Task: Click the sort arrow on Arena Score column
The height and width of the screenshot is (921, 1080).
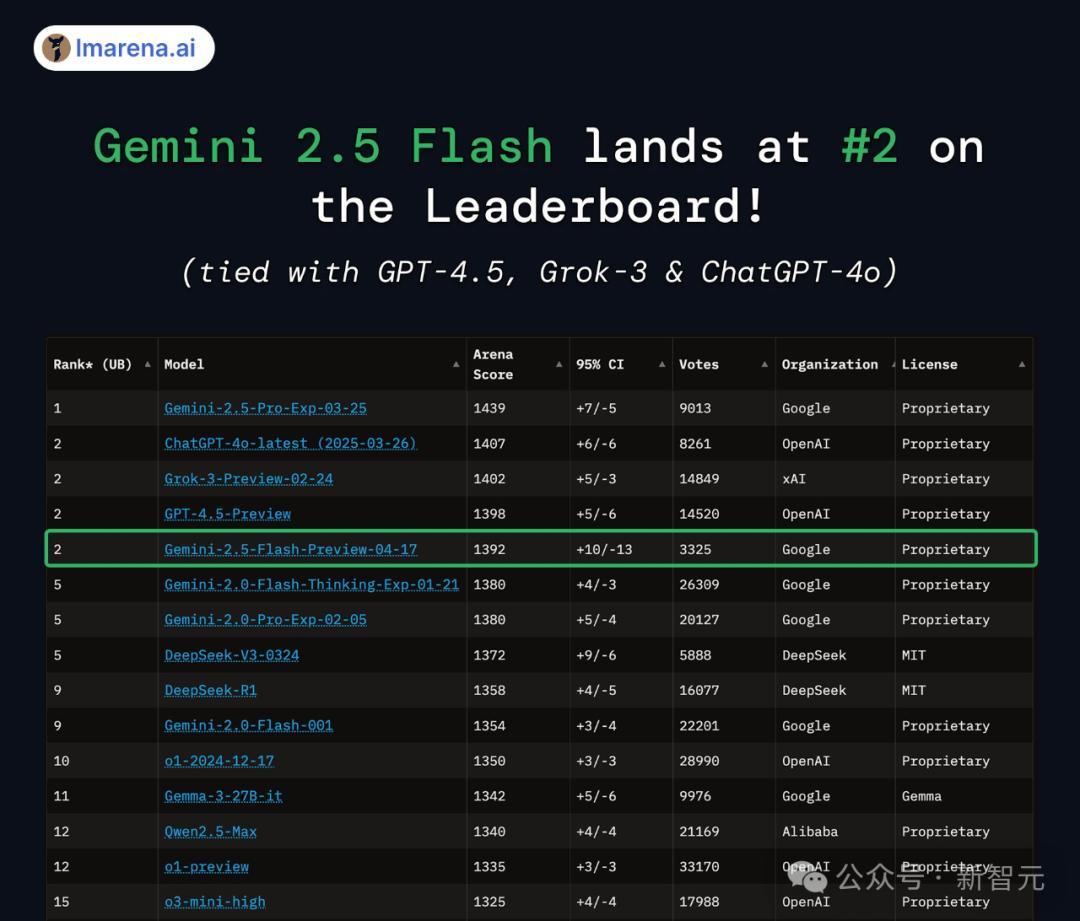Action: pyautogui.click(x=559, y=364)
